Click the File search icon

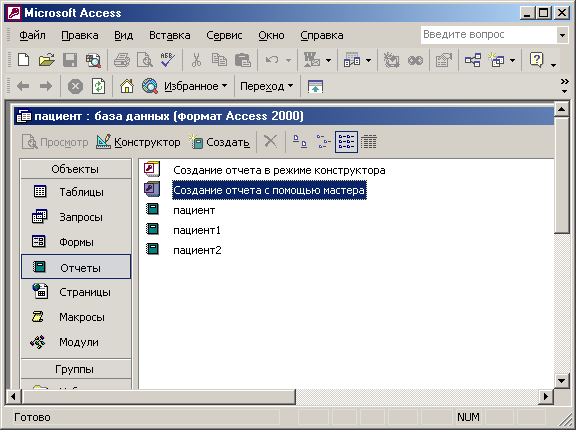click(93, 60)
